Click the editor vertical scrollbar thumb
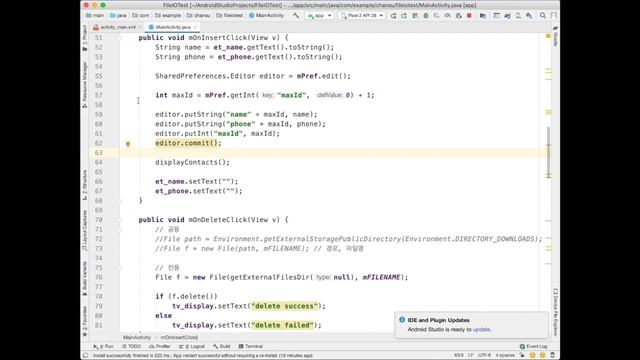 click(549, 152)
